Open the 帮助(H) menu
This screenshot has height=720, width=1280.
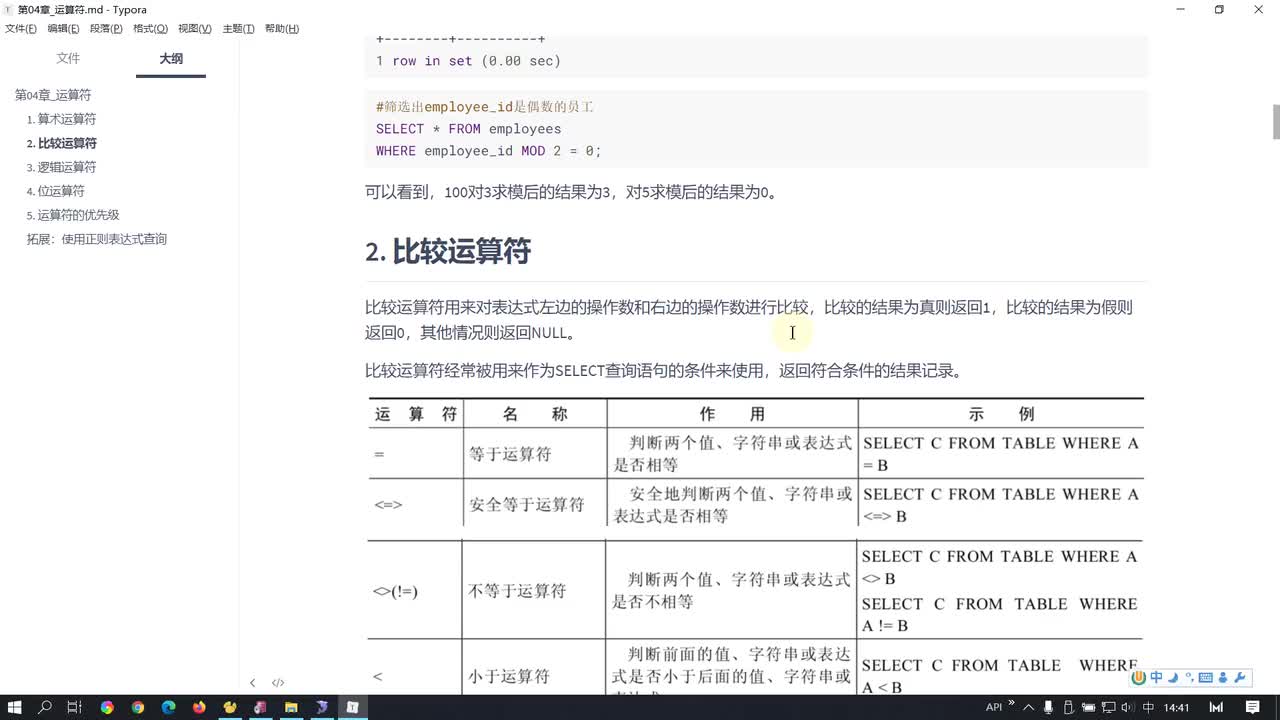point(282,28)
